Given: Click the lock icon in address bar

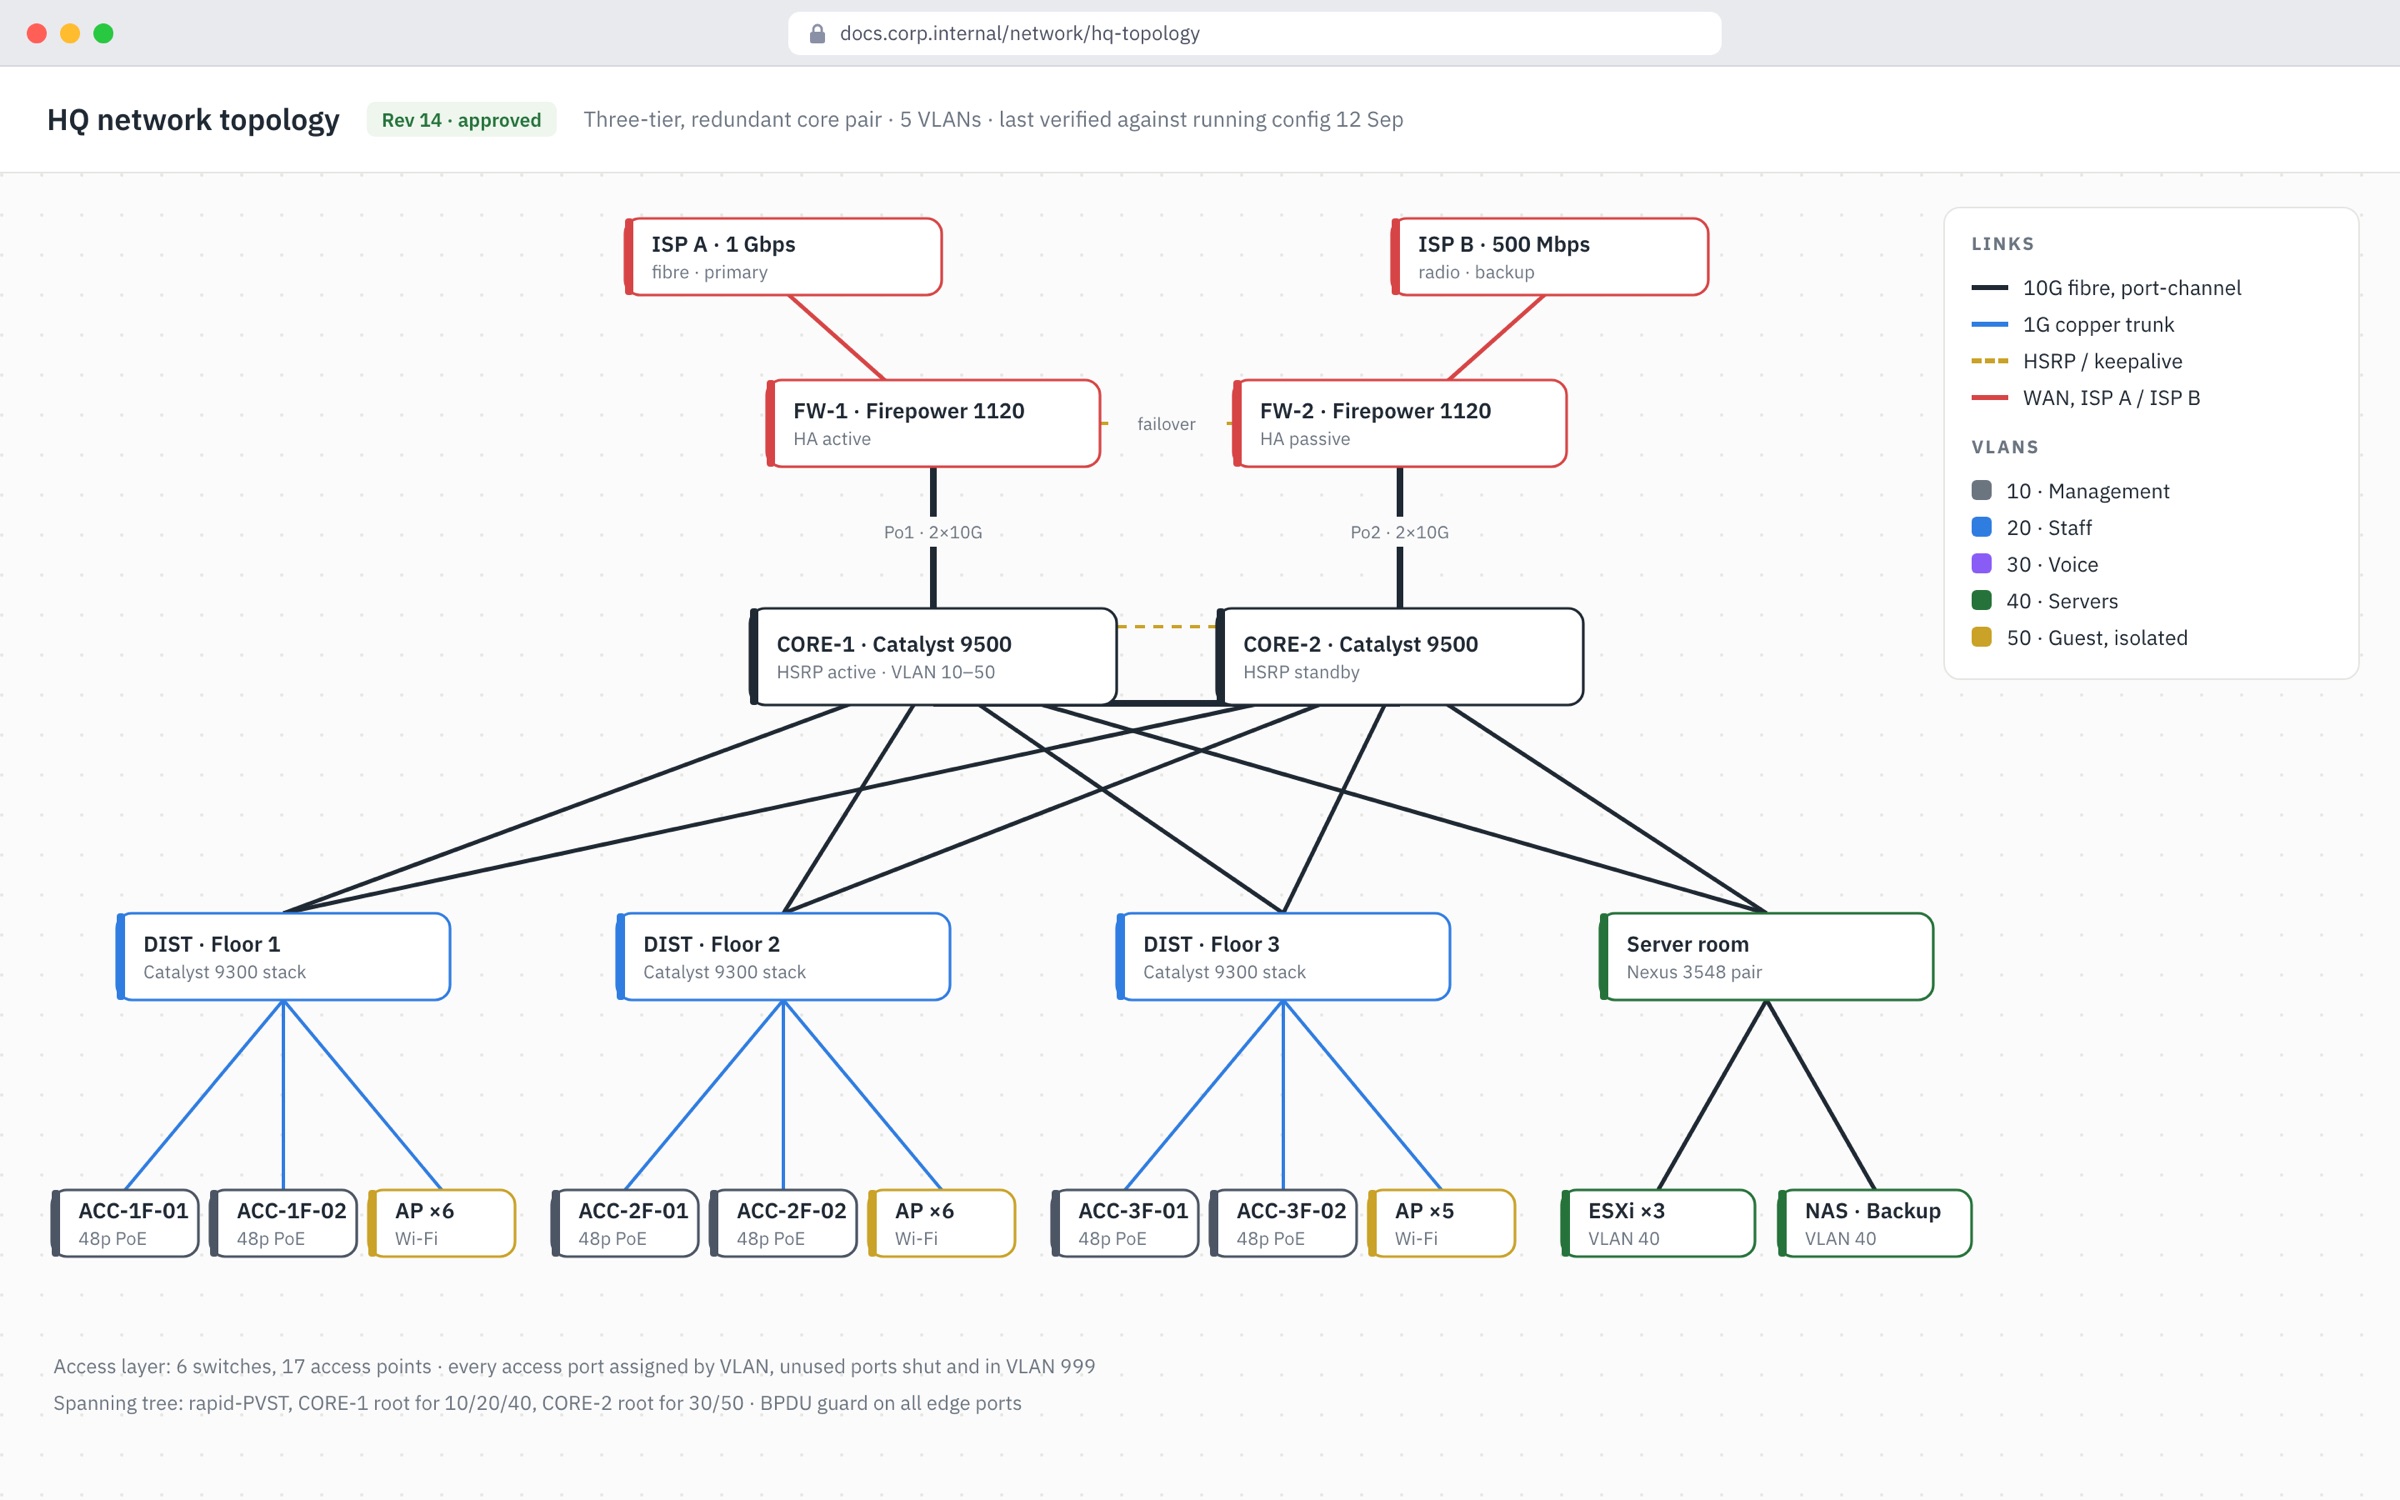Looking at the screenshot, I should pos(817,34).
